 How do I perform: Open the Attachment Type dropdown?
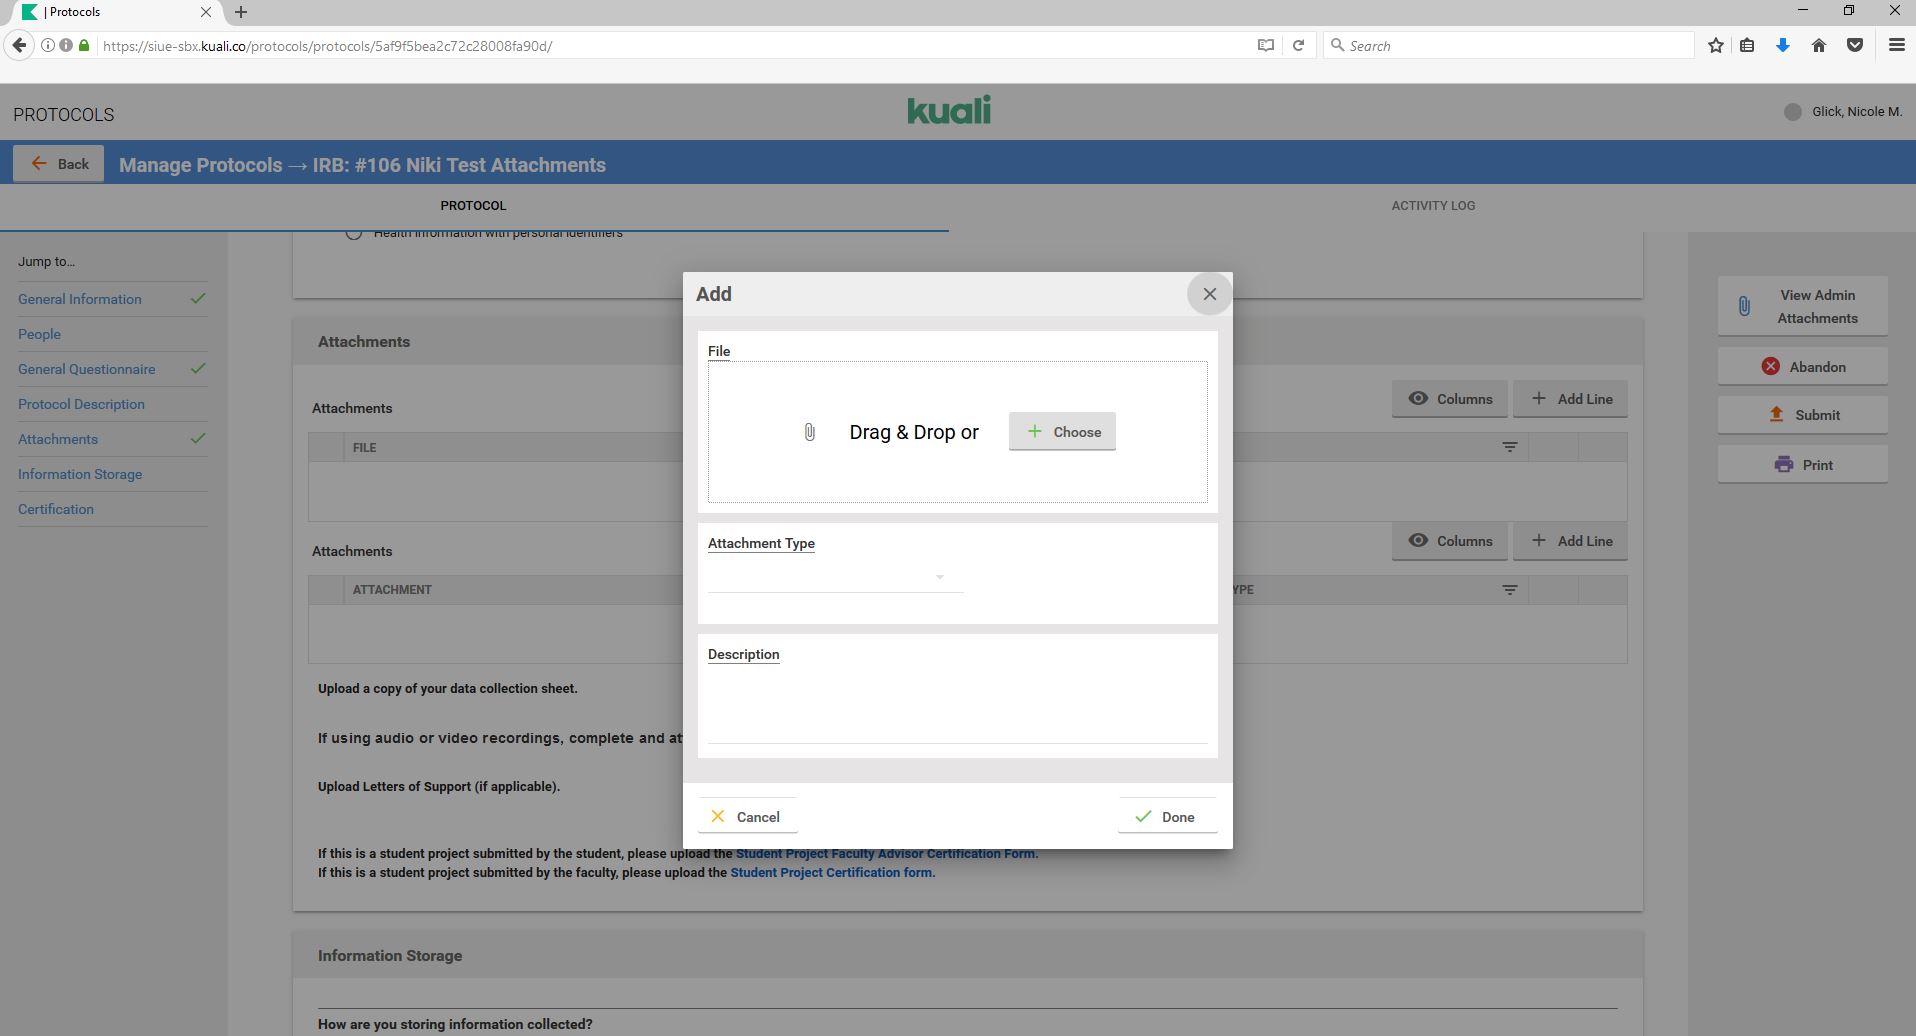tap(834, 577)
